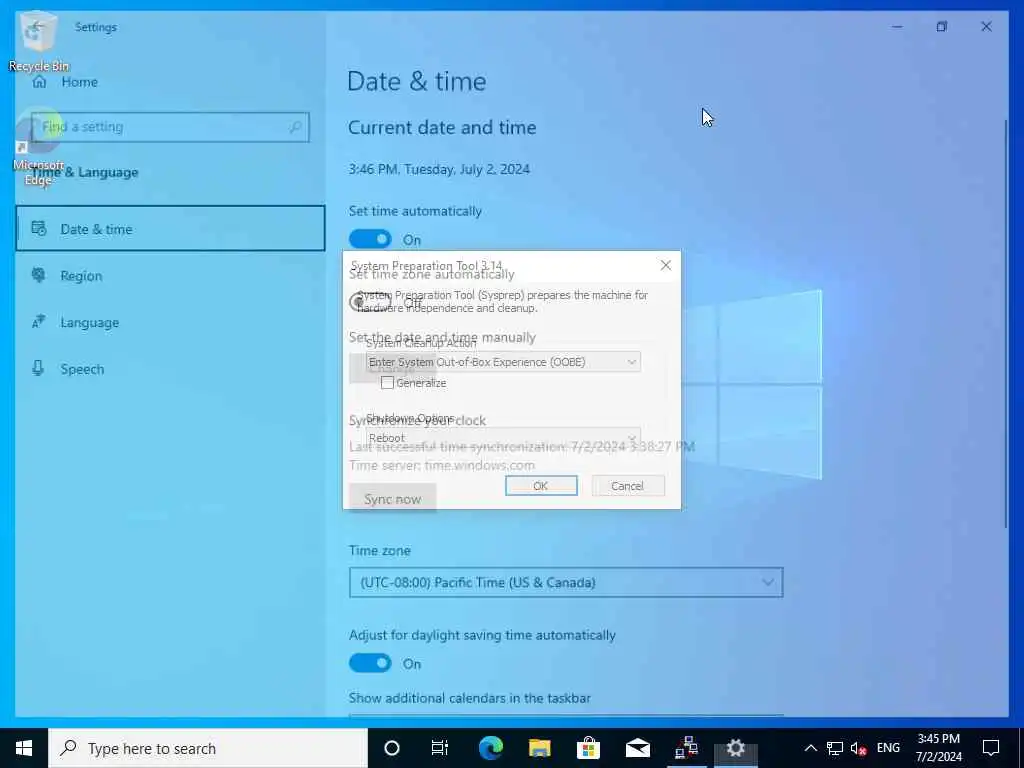1024x768 pixels.
Task: Toggle Adjust for daylight saving time switch
Action: [x=370, y=664]
